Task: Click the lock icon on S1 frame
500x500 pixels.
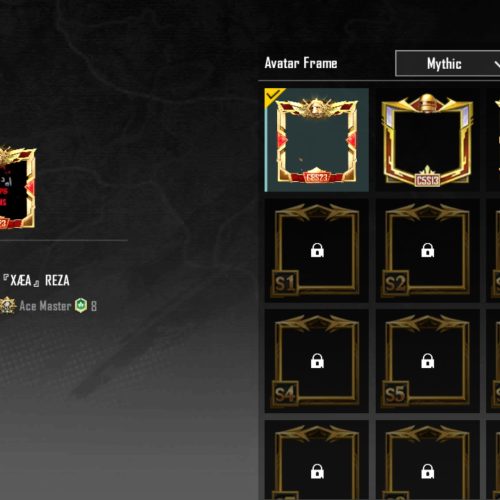Action: tap(317, 250)
